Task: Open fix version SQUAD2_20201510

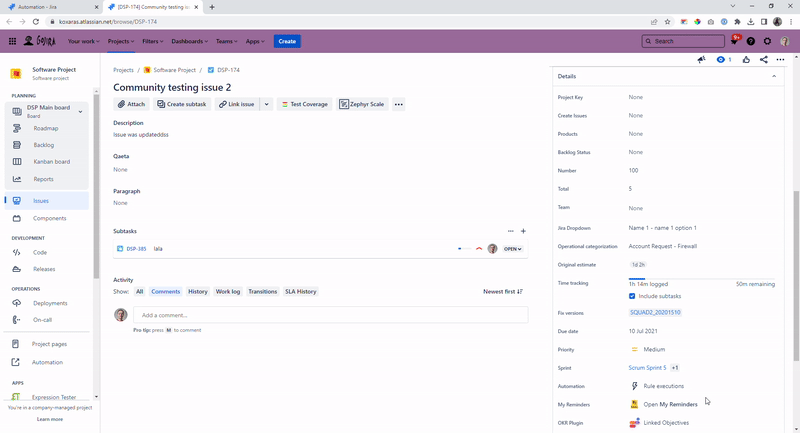Action: click(x=655, y=313)
